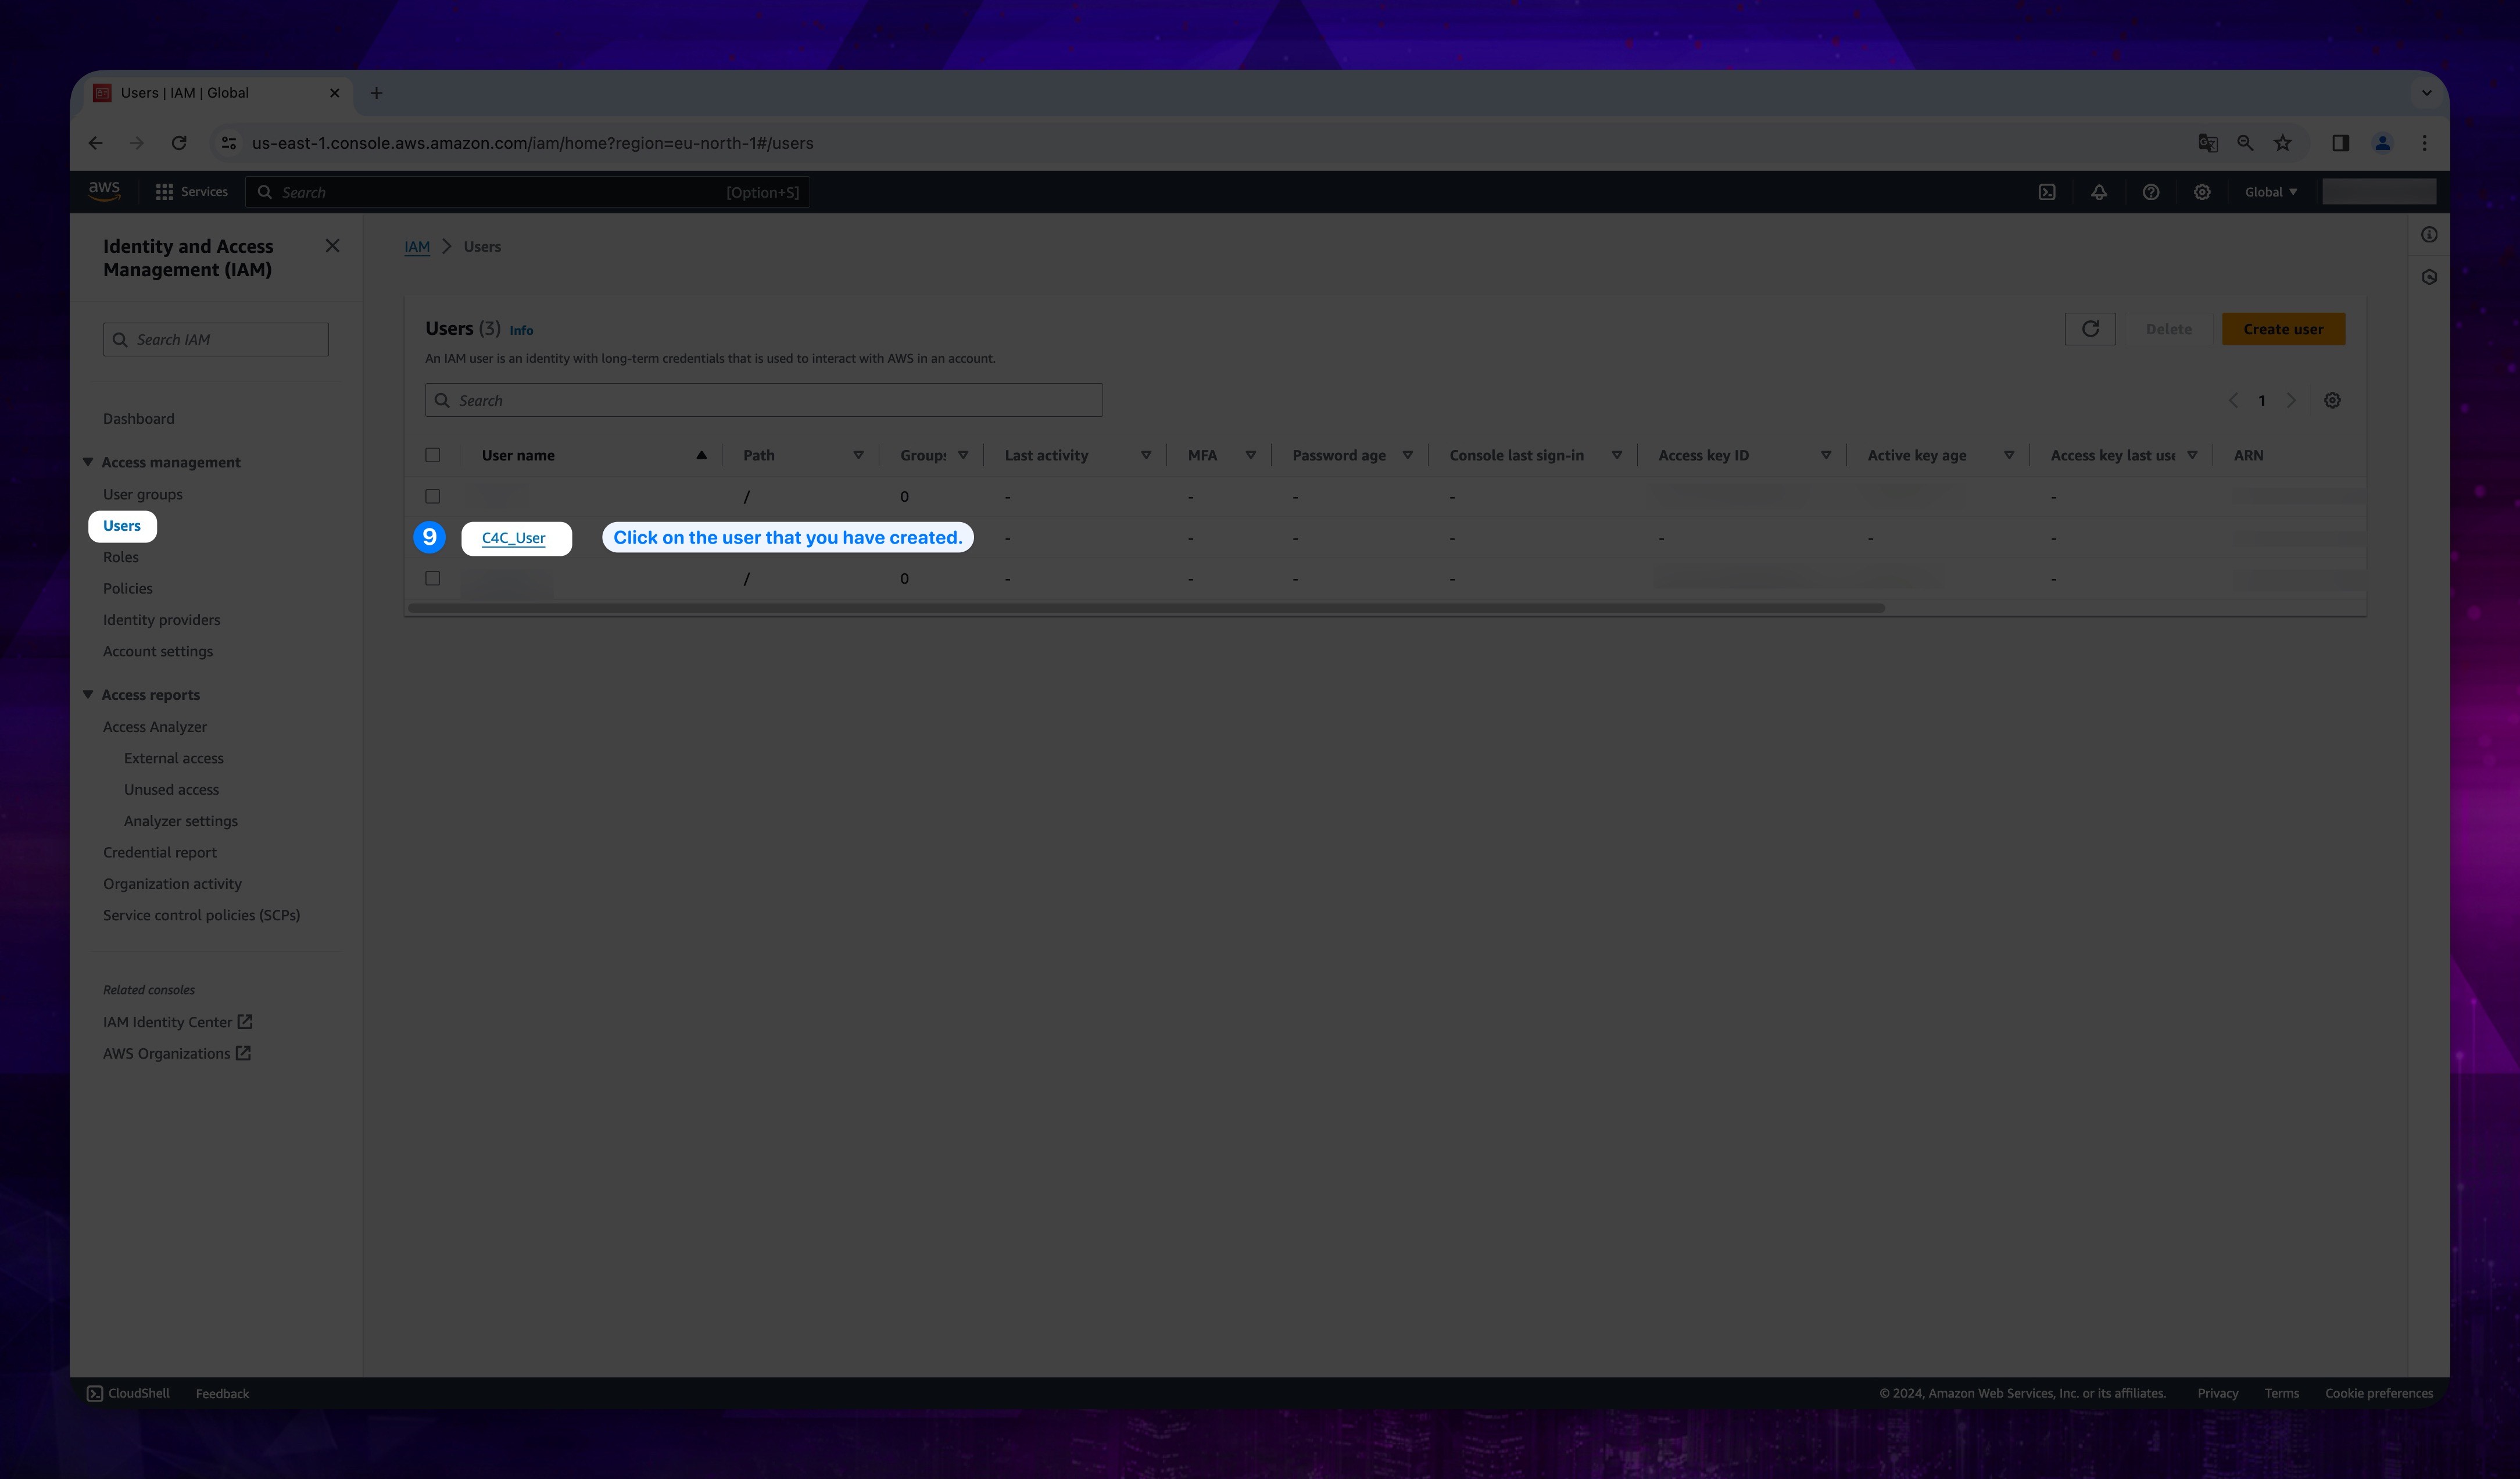
Task: Open the translate page icon
Action: tap(2208, 143)
